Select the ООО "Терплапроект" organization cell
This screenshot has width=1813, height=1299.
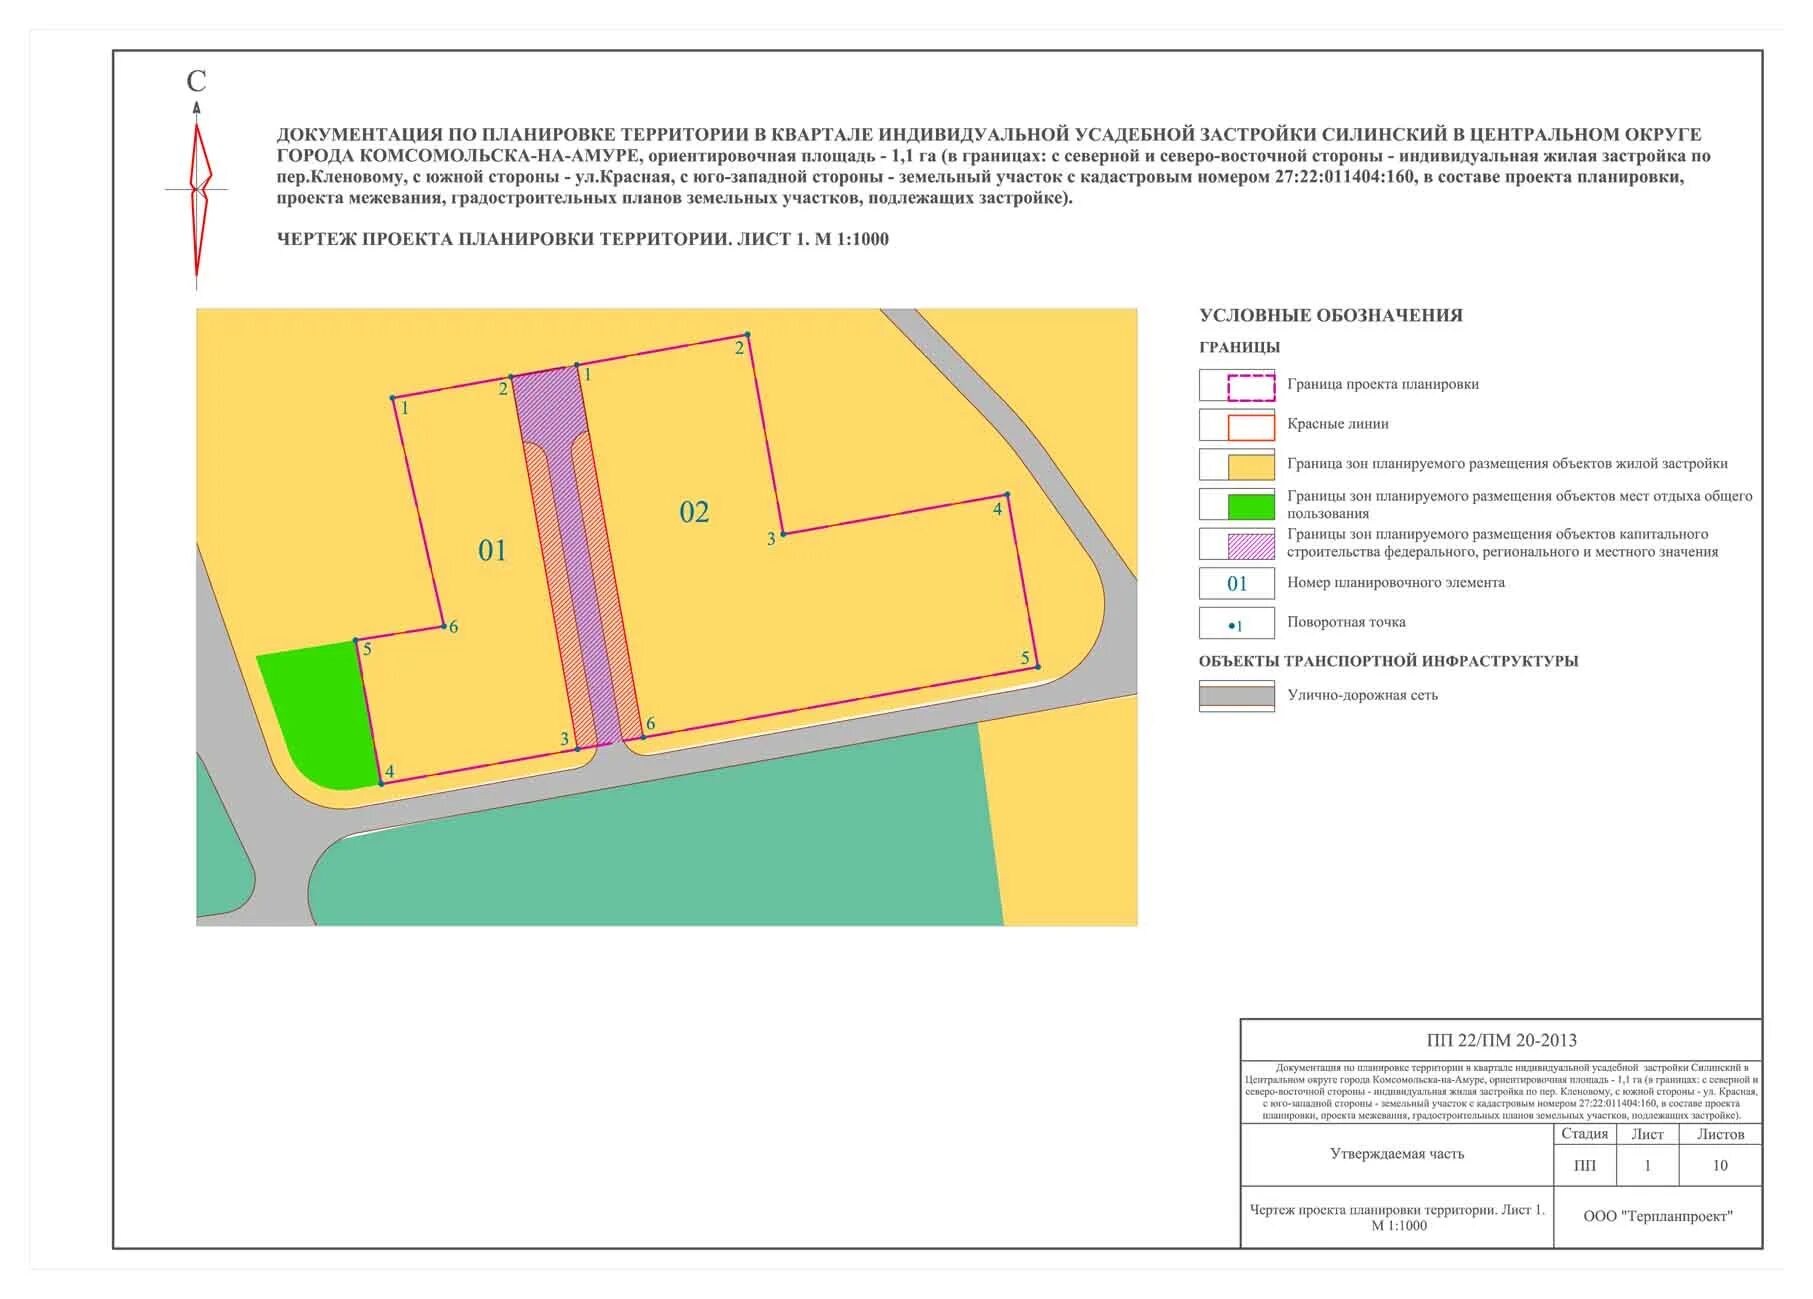click(1657, 1217)
